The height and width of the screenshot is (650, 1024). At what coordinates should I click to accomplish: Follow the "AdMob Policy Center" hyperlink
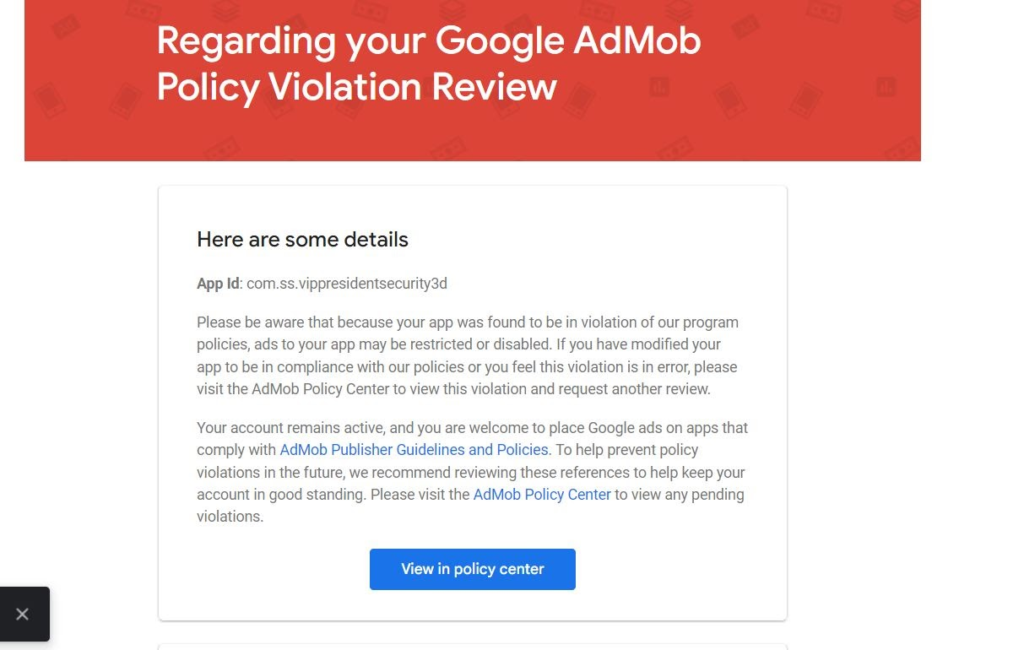coord(541,494)
